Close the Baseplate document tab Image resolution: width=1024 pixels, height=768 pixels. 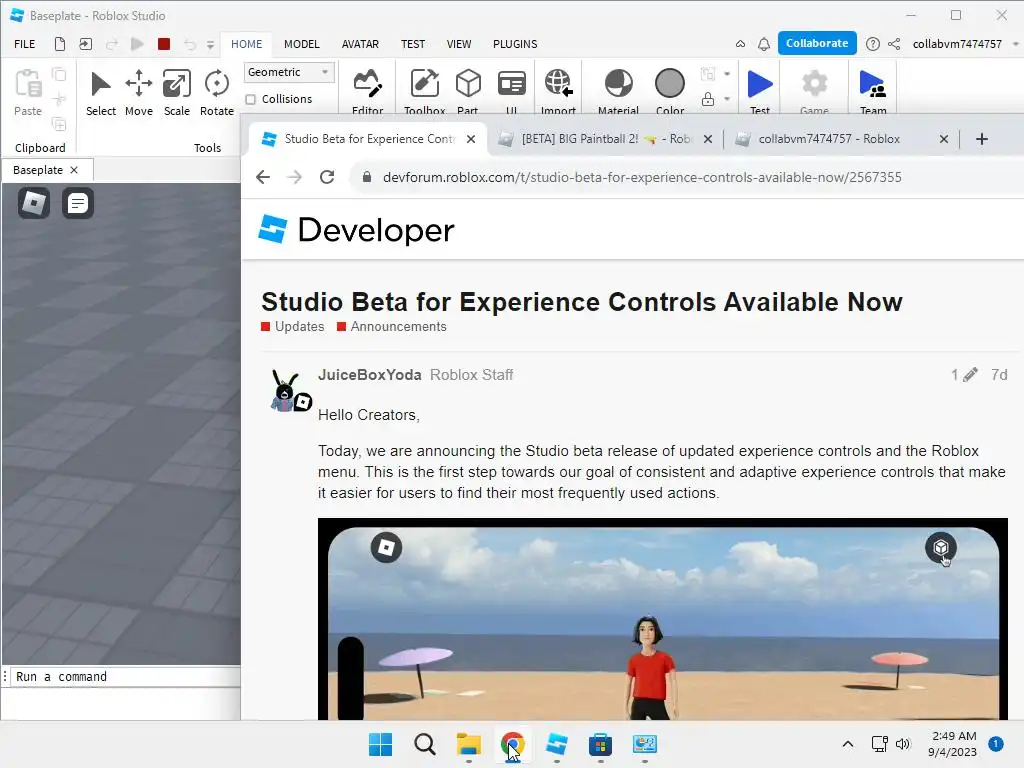click(x=74, y=170)
